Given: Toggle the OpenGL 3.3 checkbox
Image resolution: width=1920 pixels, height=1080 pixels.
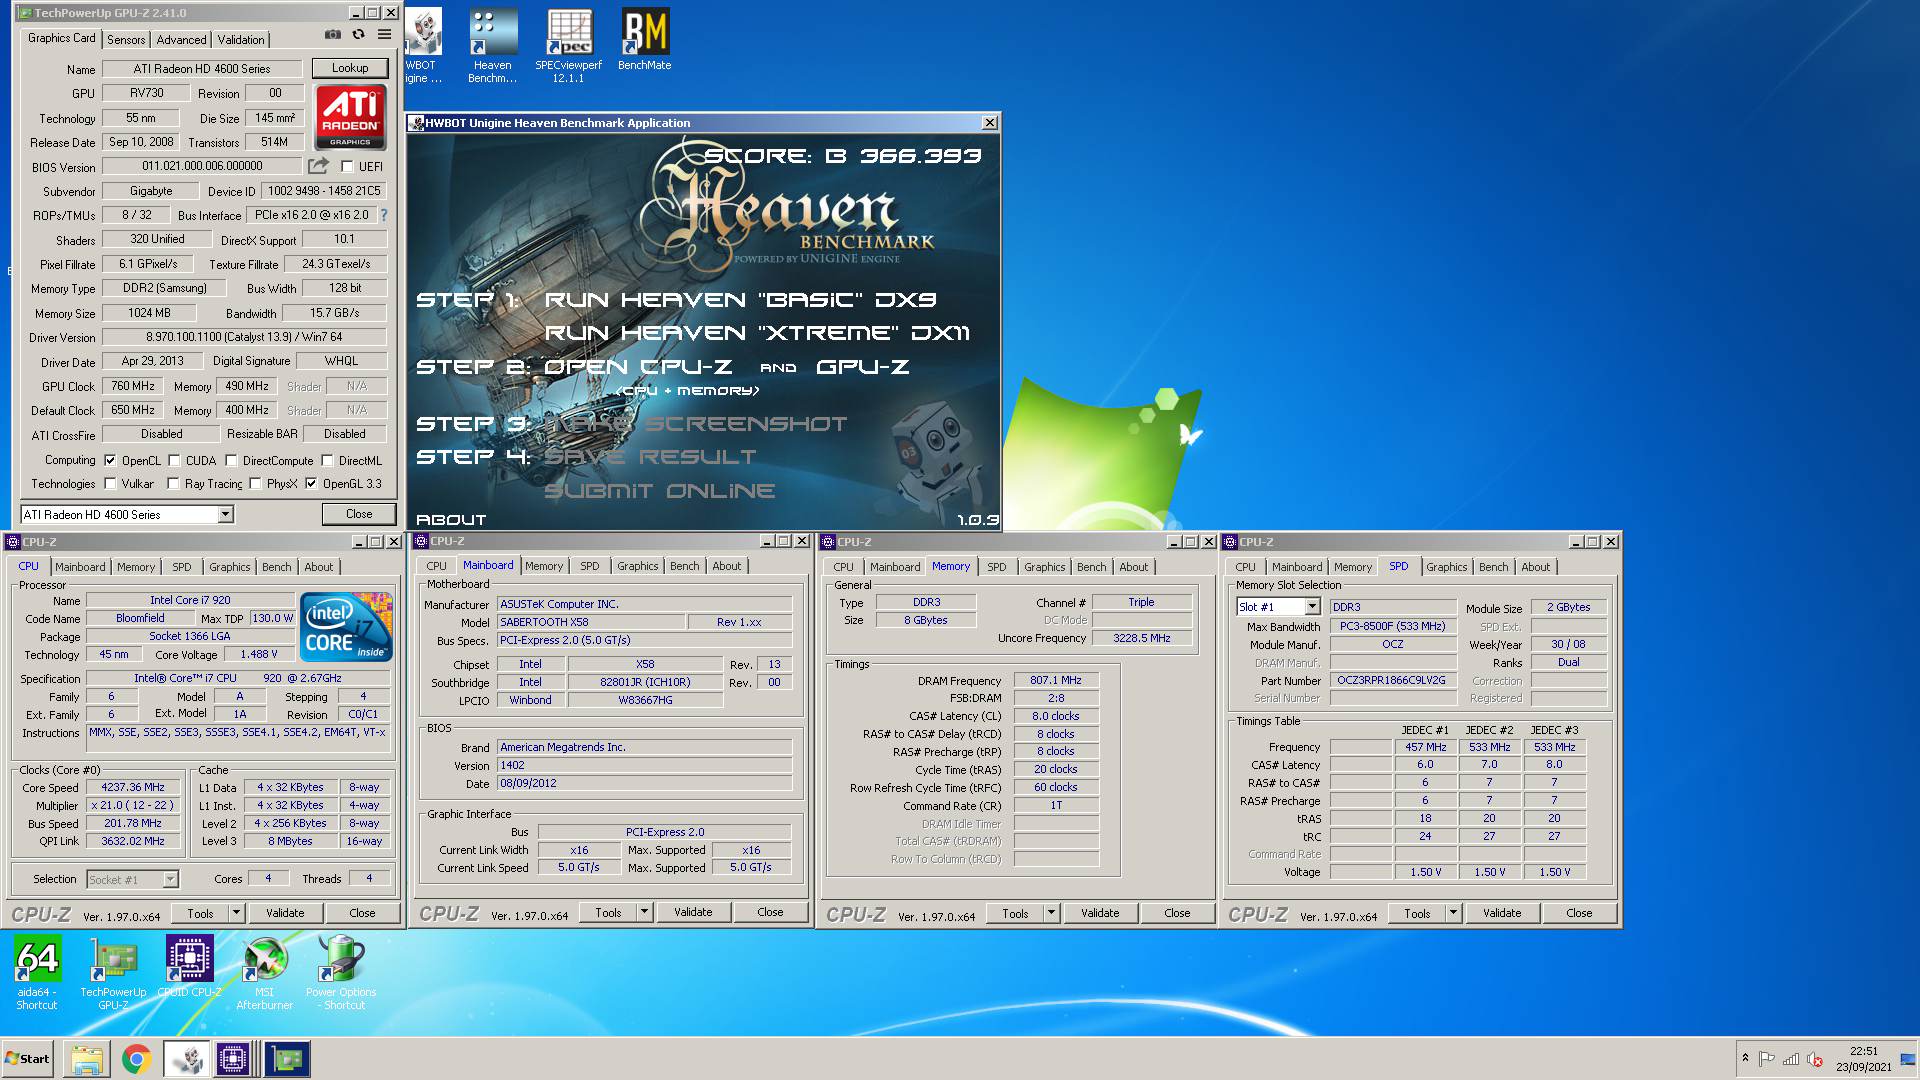Looking at the screenshot, I should (x=311, y=484).
